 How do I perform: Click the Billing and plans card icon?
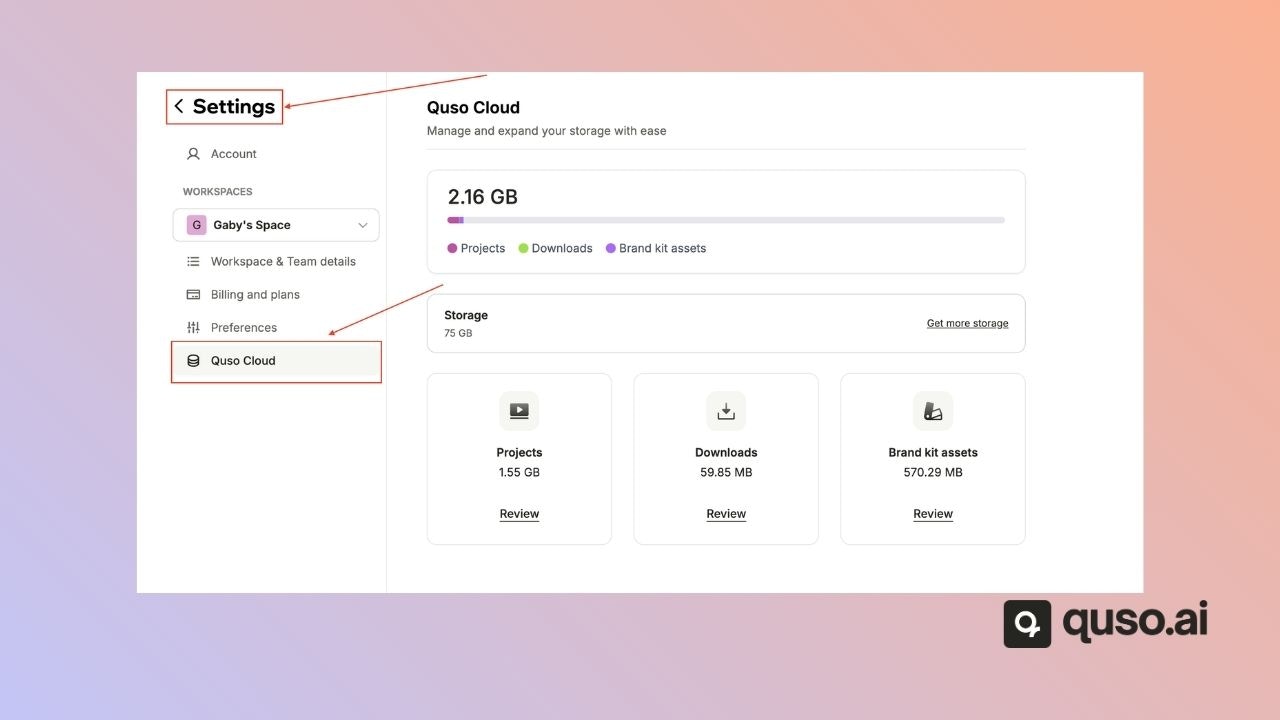[193, 294]
